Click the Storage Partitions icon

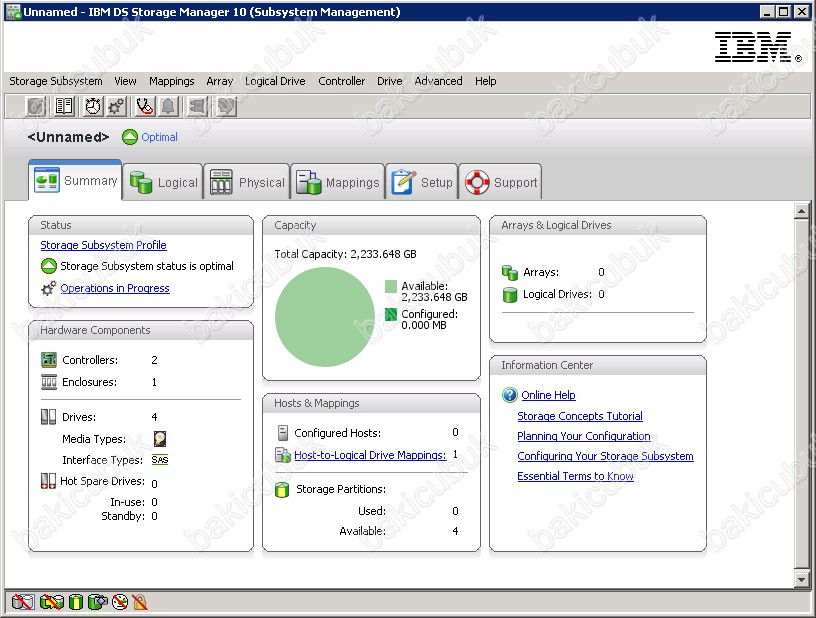281,490
